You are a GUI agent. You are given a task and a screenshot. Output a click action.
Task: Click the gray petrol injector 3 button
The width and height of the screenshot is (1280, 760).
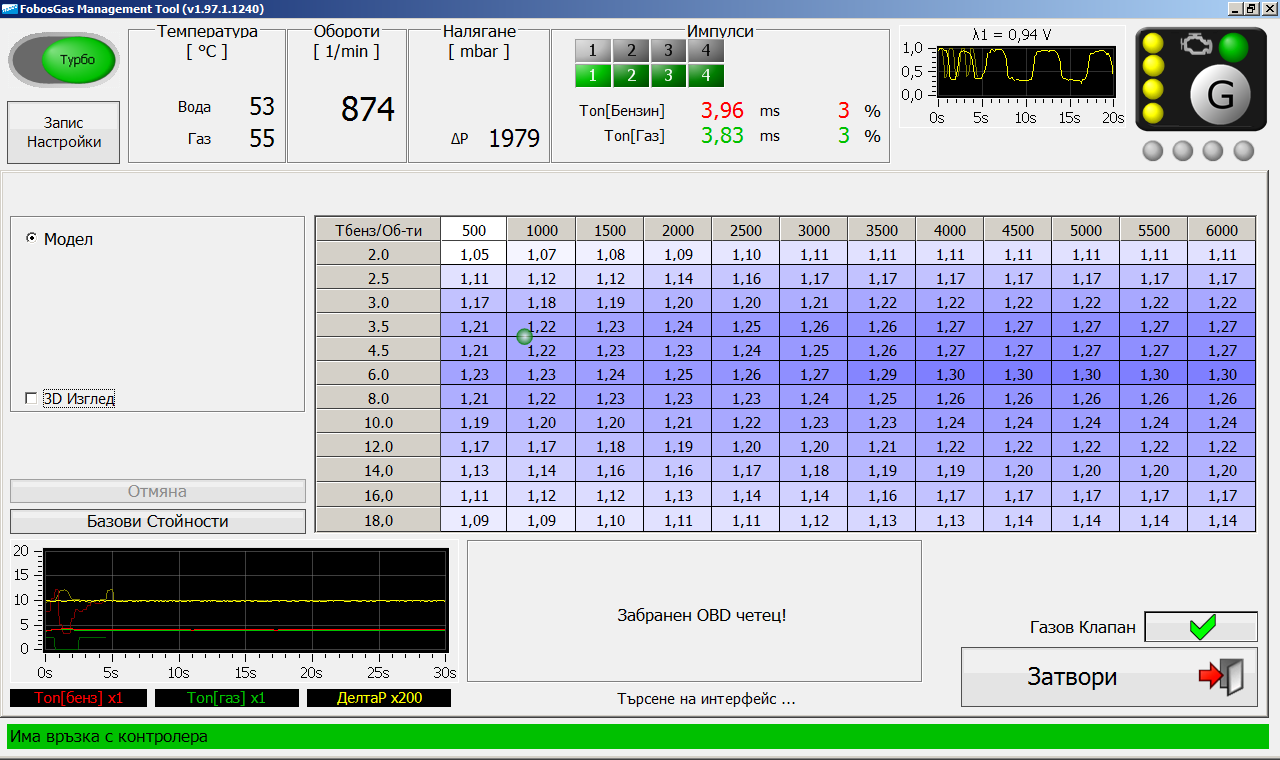click(x=668, y=50)
